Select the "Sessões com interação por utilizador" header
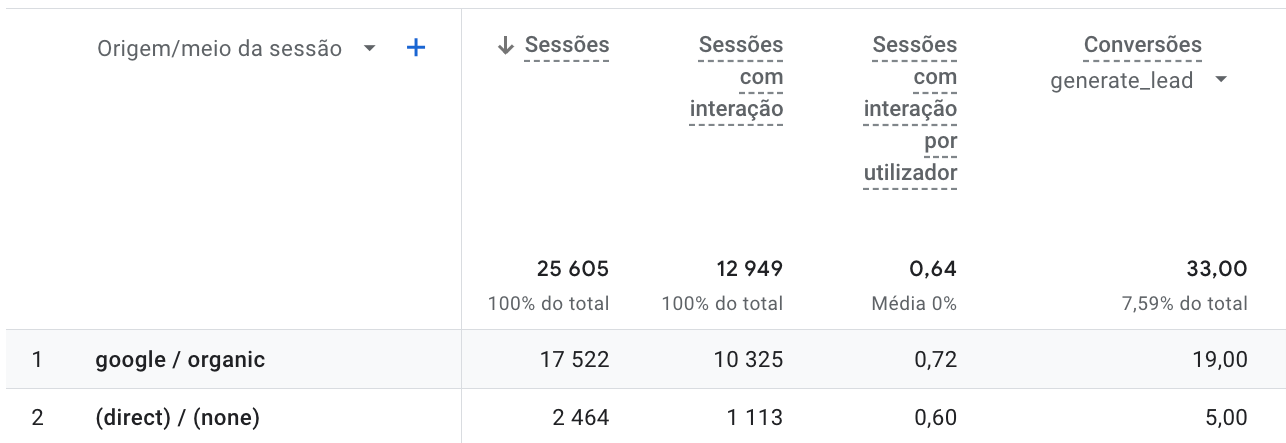 (911, 109)
